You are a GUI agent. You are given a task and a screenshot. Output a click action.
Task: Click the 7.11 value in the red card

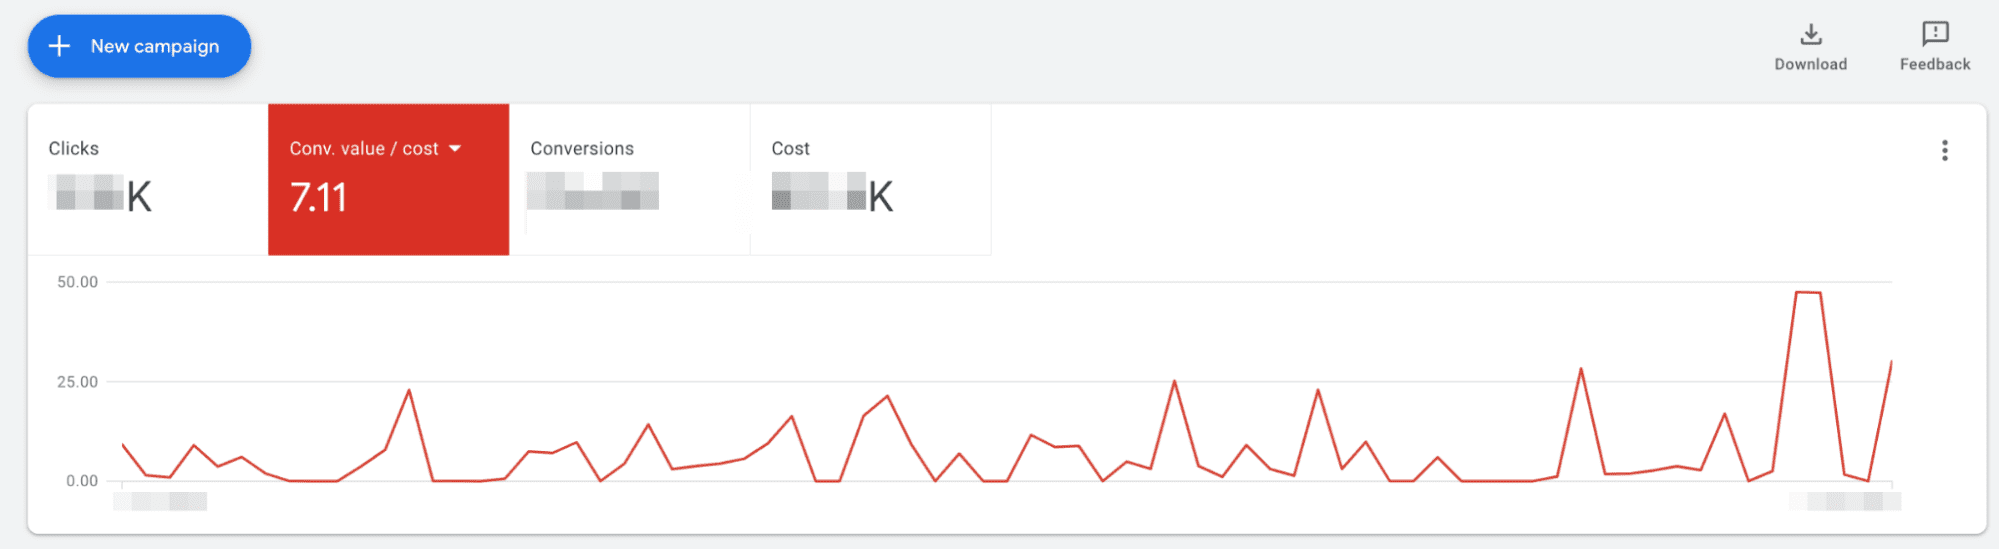[x=318, y=197]
